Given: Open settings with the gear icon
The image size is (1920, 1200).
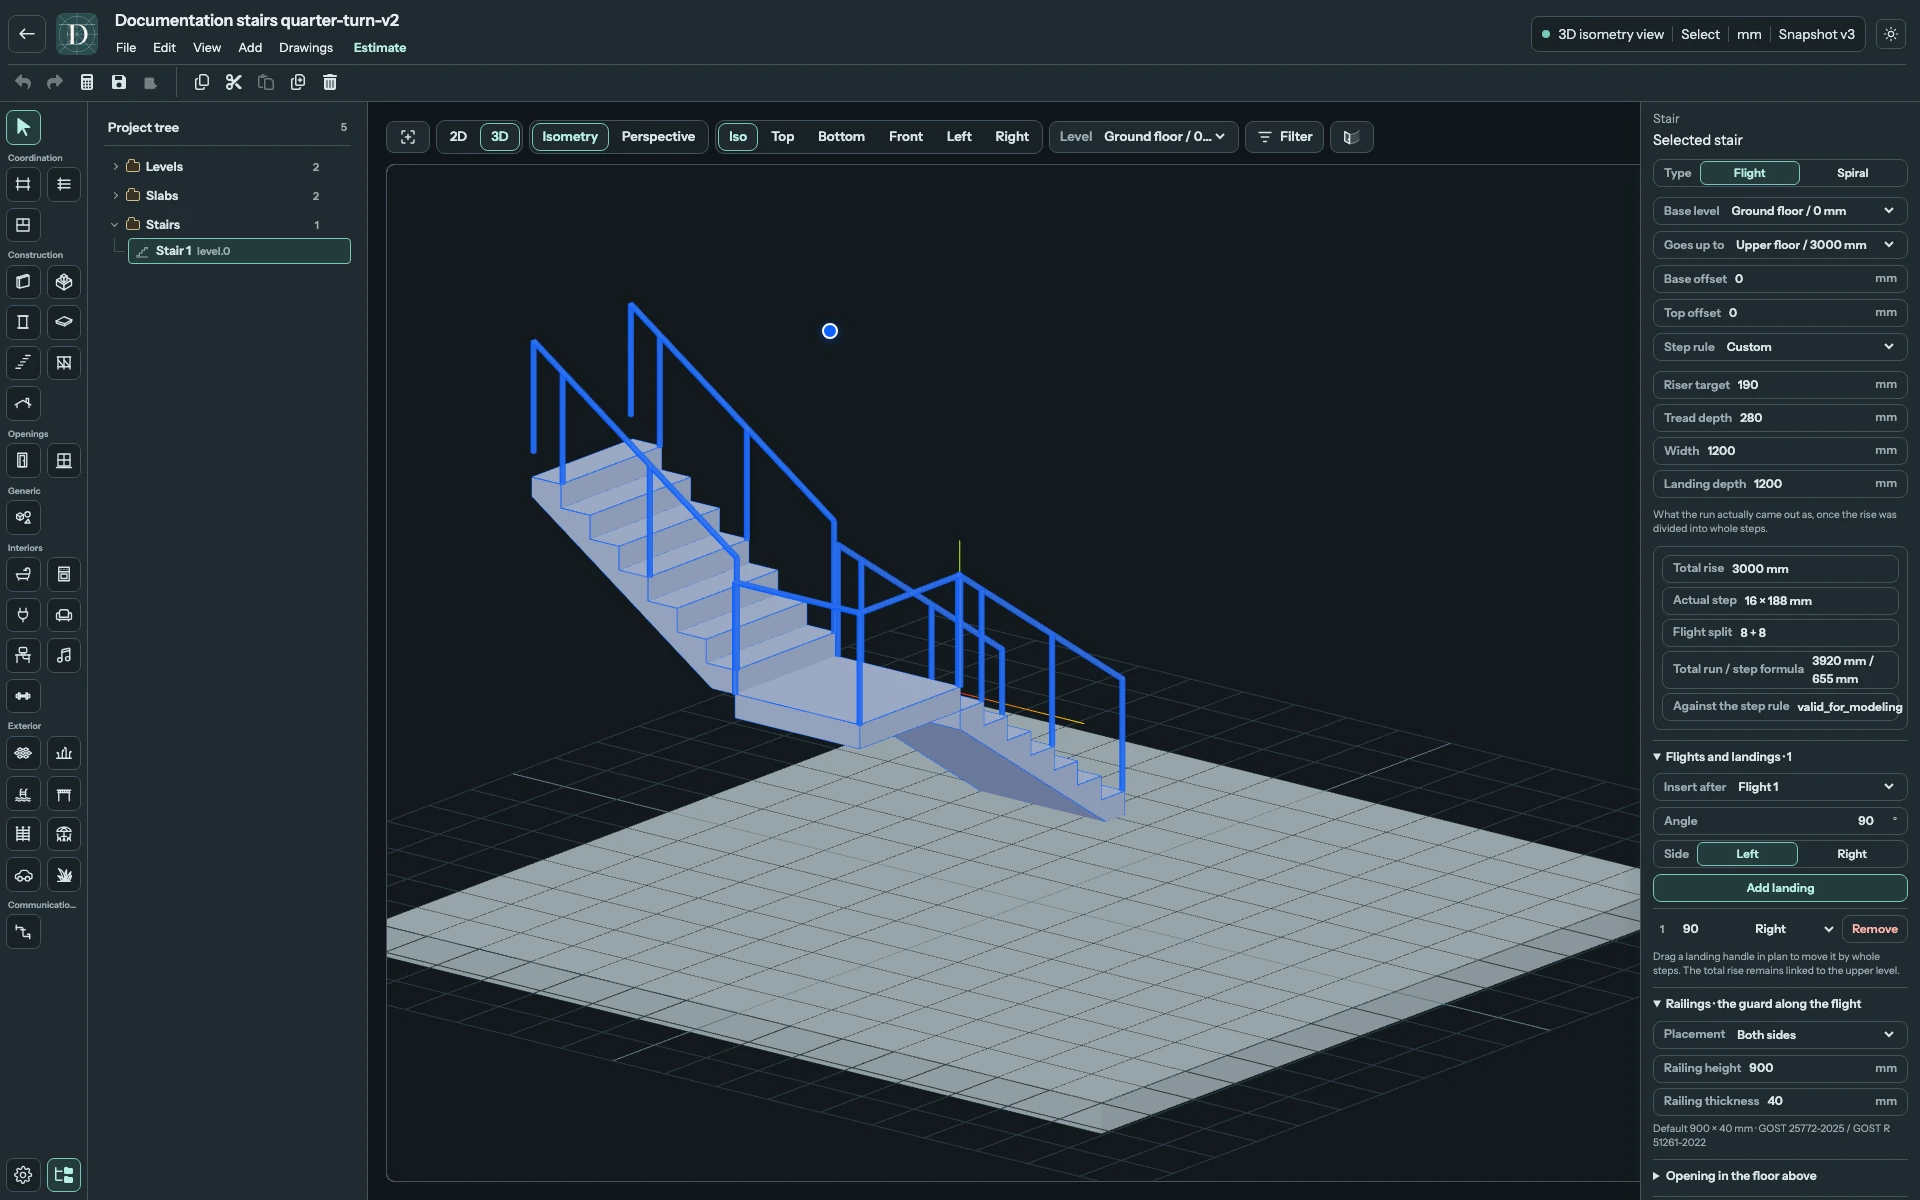Looking at the screenshot, I should point(23,1175).
